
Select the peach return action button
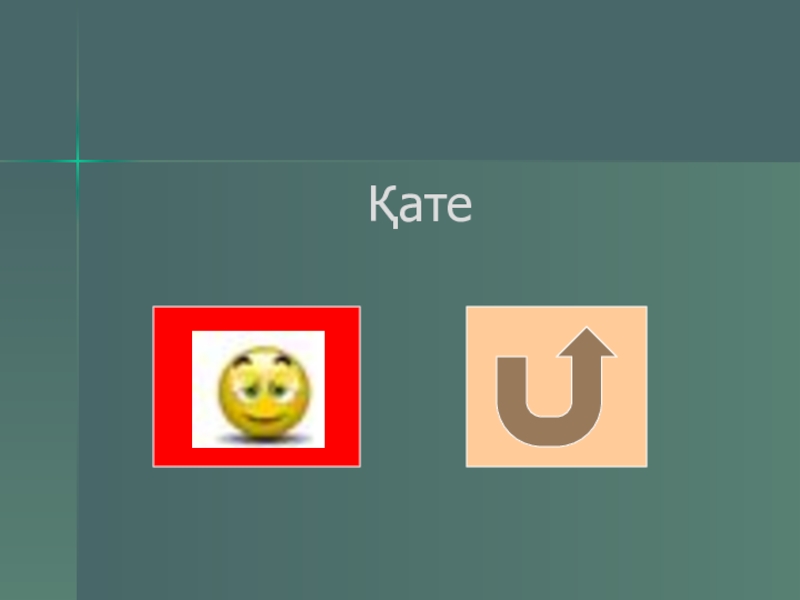557,387
